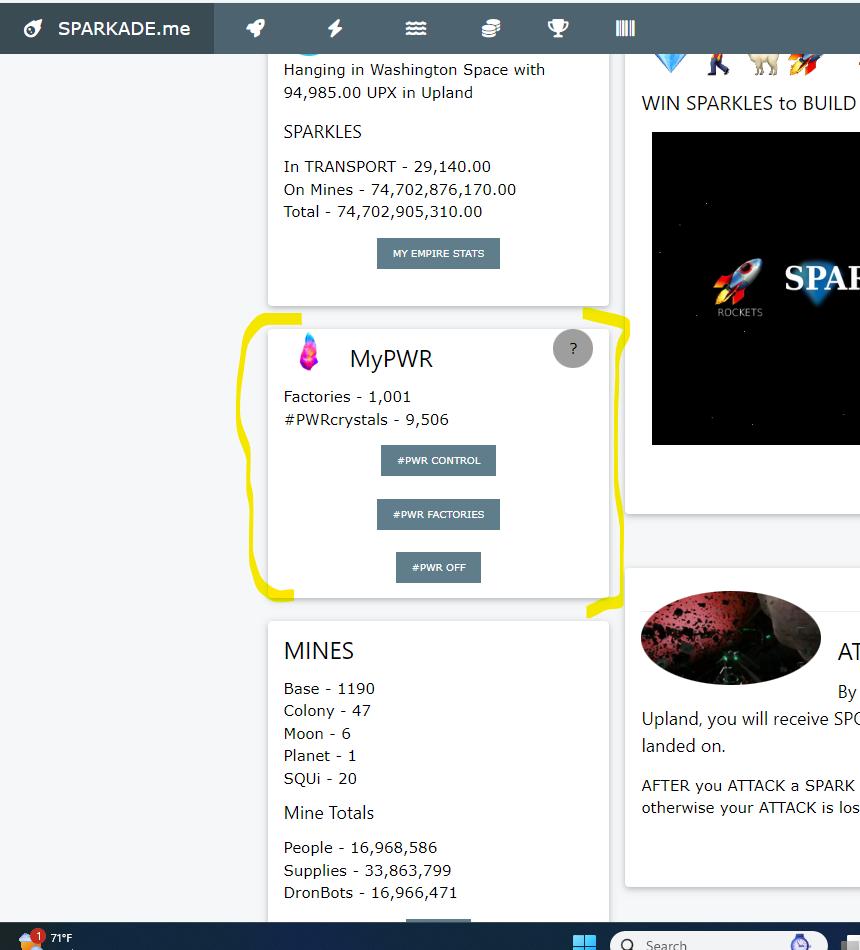Click the MyPWR crystal icon
Screen dimensions: 860x950
[309, 353]
